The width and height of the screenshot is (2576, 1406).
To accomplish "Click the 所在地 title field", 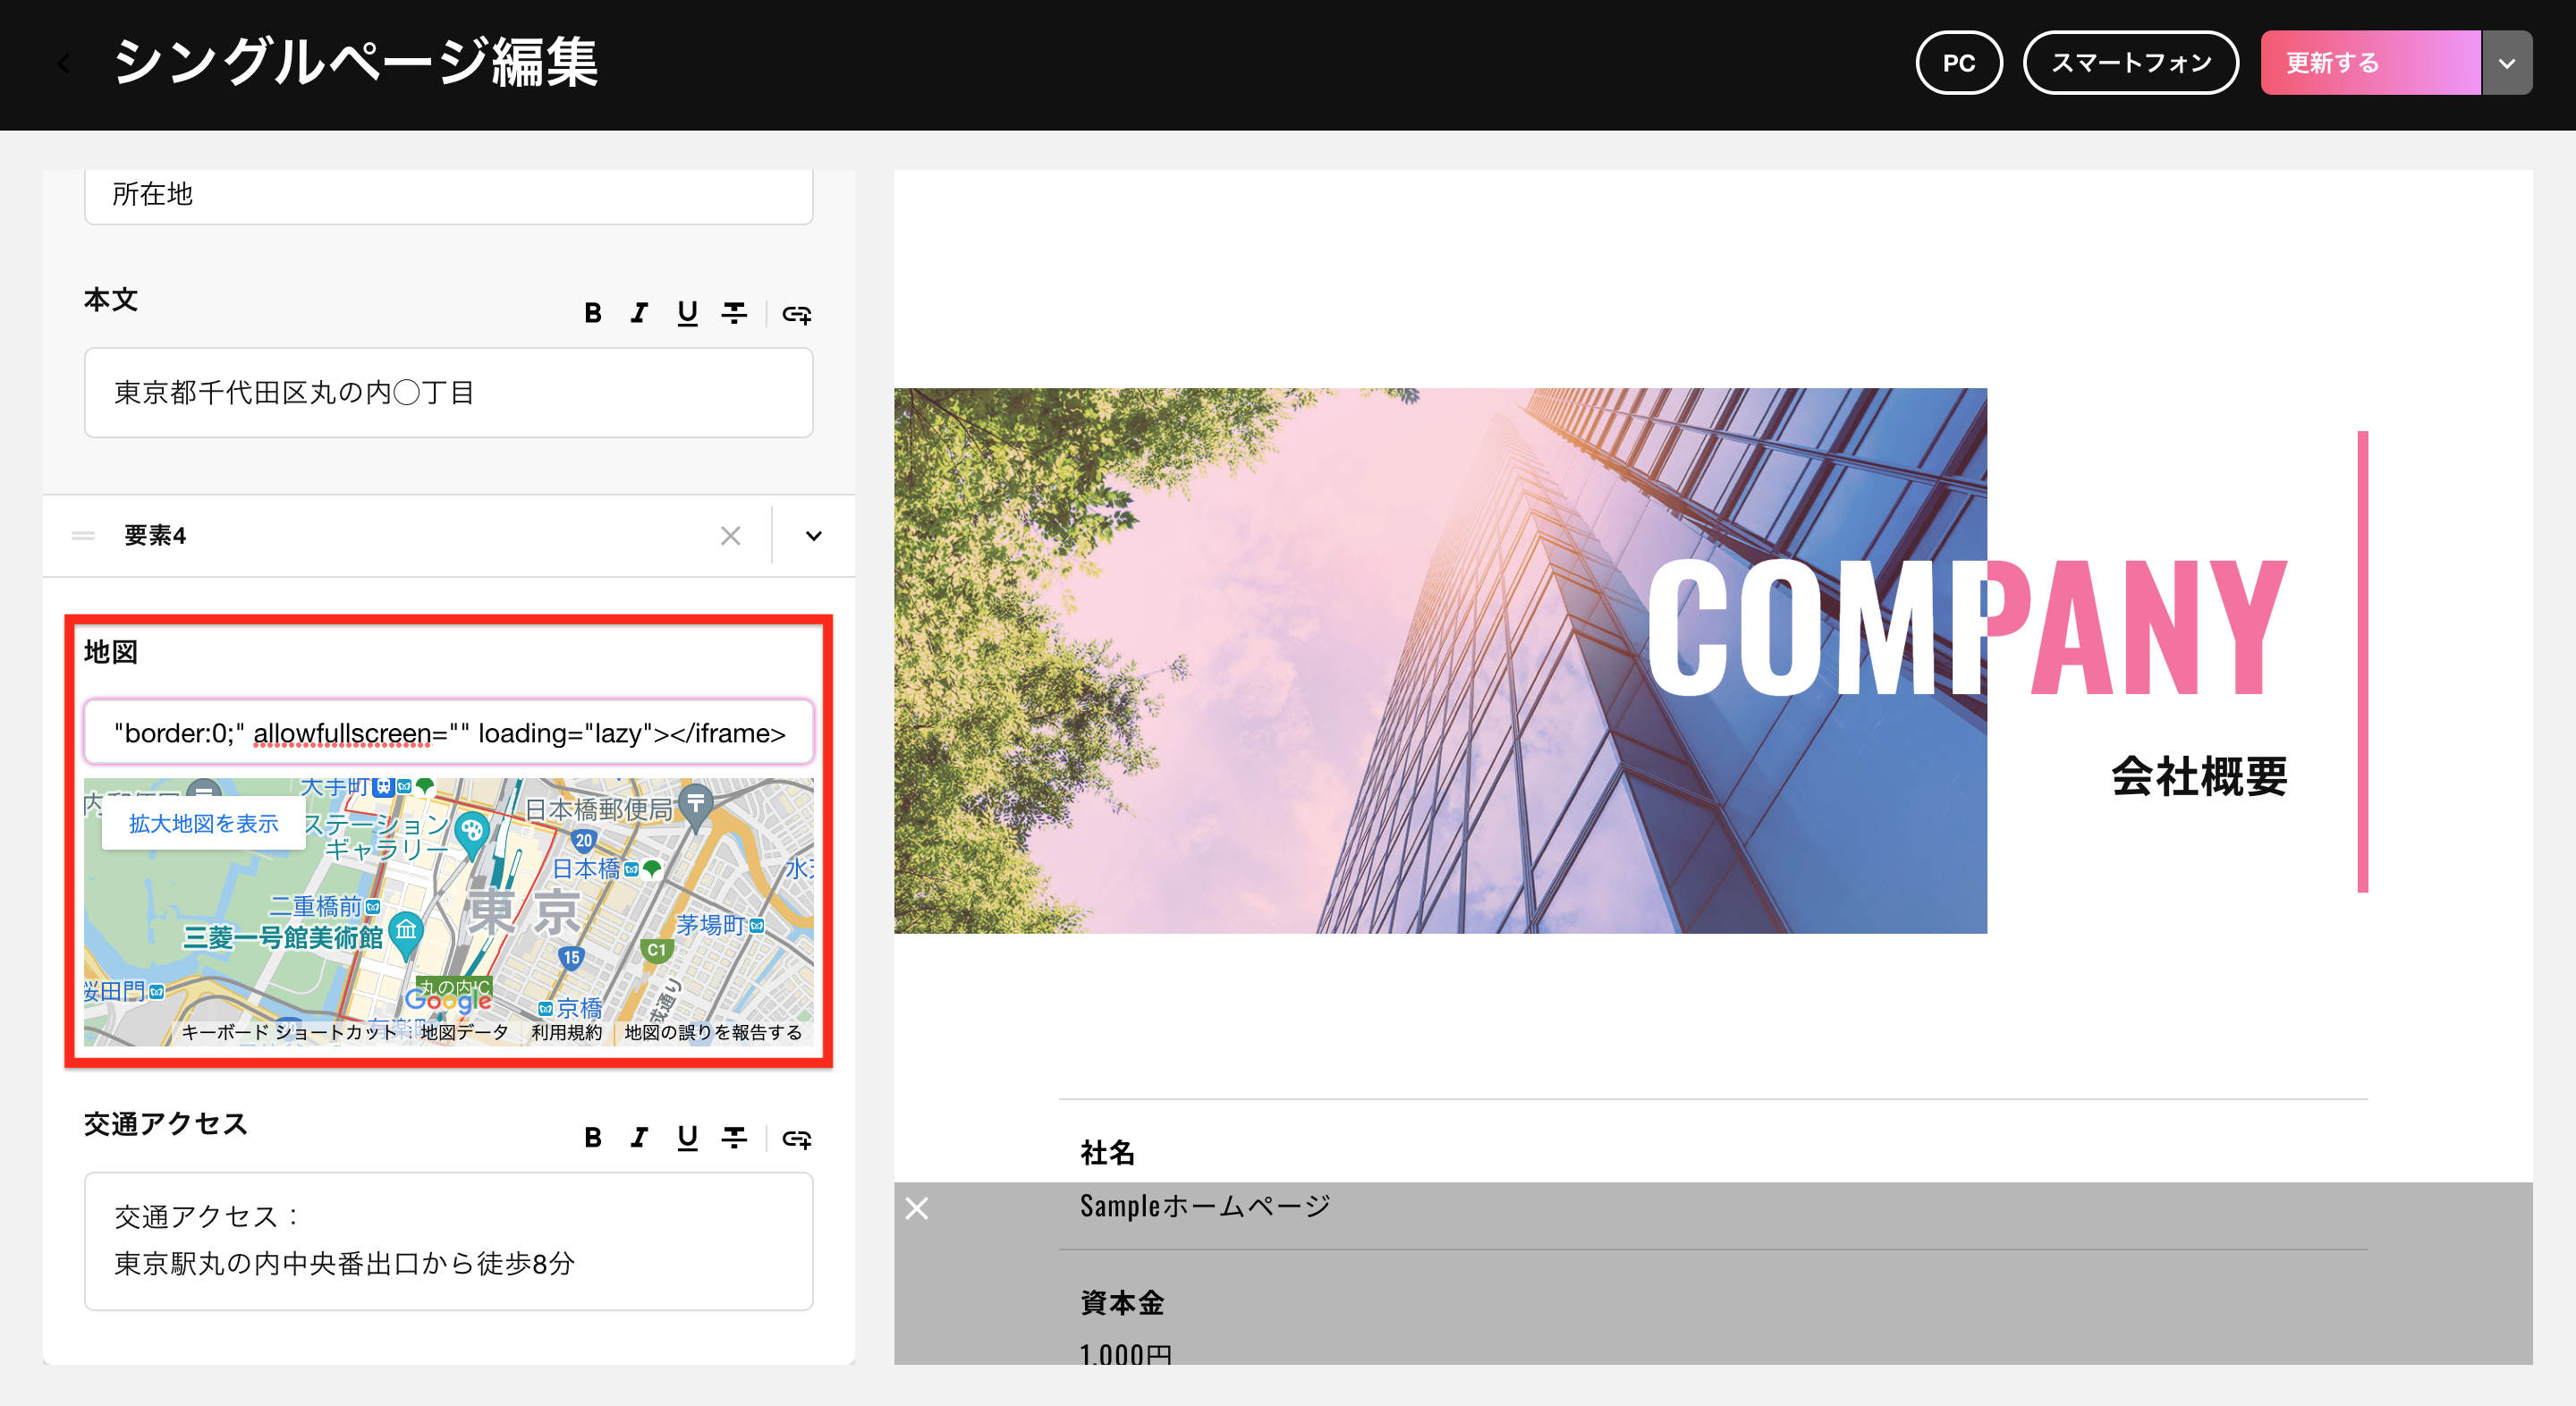I will pyautogui.click(x=448, y=195).
